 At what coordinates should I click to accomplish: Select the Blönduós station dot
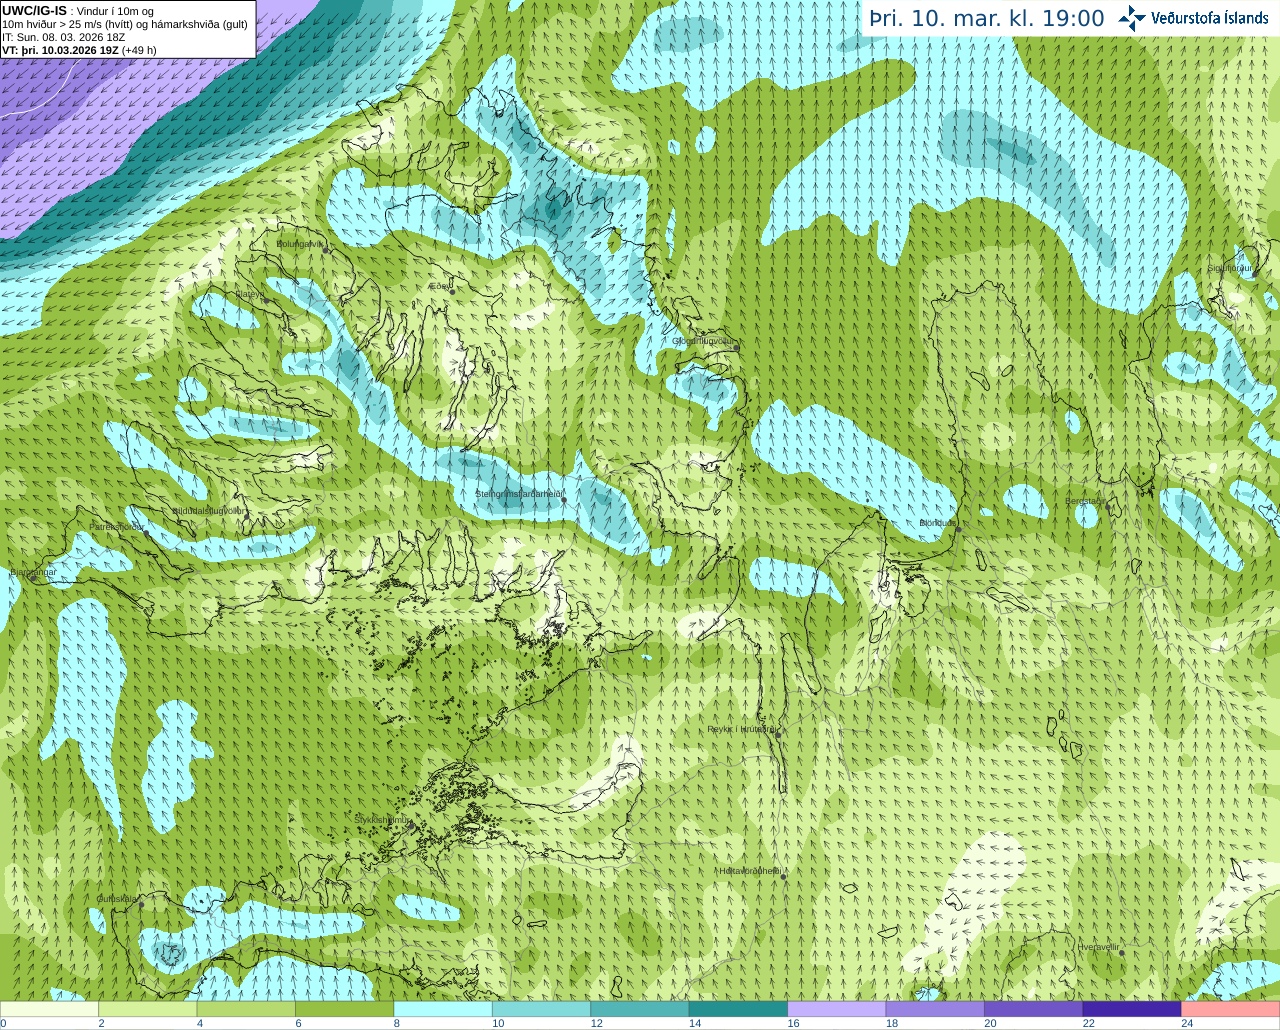tap(957, 529)
